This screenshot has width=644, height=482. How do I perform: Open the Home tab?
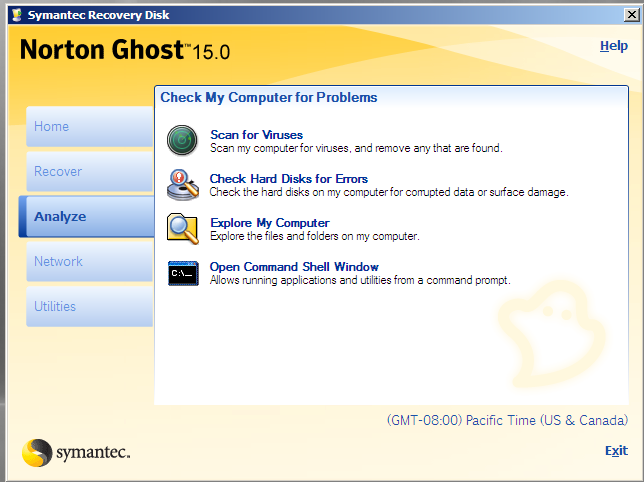point(90,126)
